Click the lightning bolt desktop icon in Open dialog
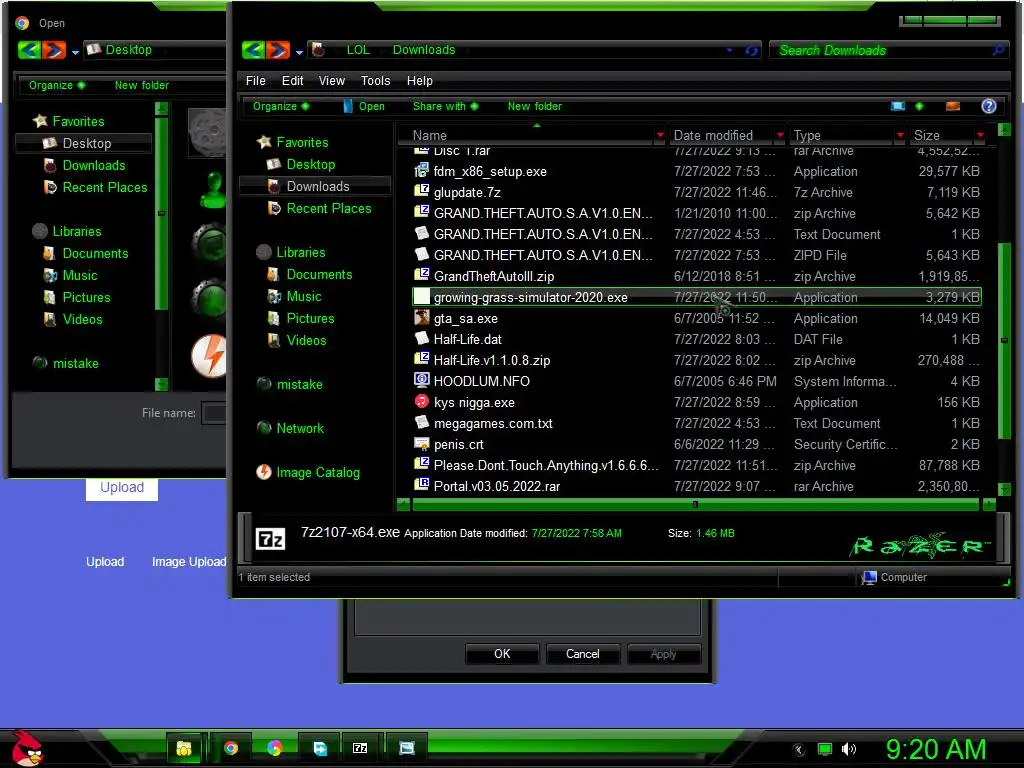Viewport: 1024px width, 768px height. (209, 356)
